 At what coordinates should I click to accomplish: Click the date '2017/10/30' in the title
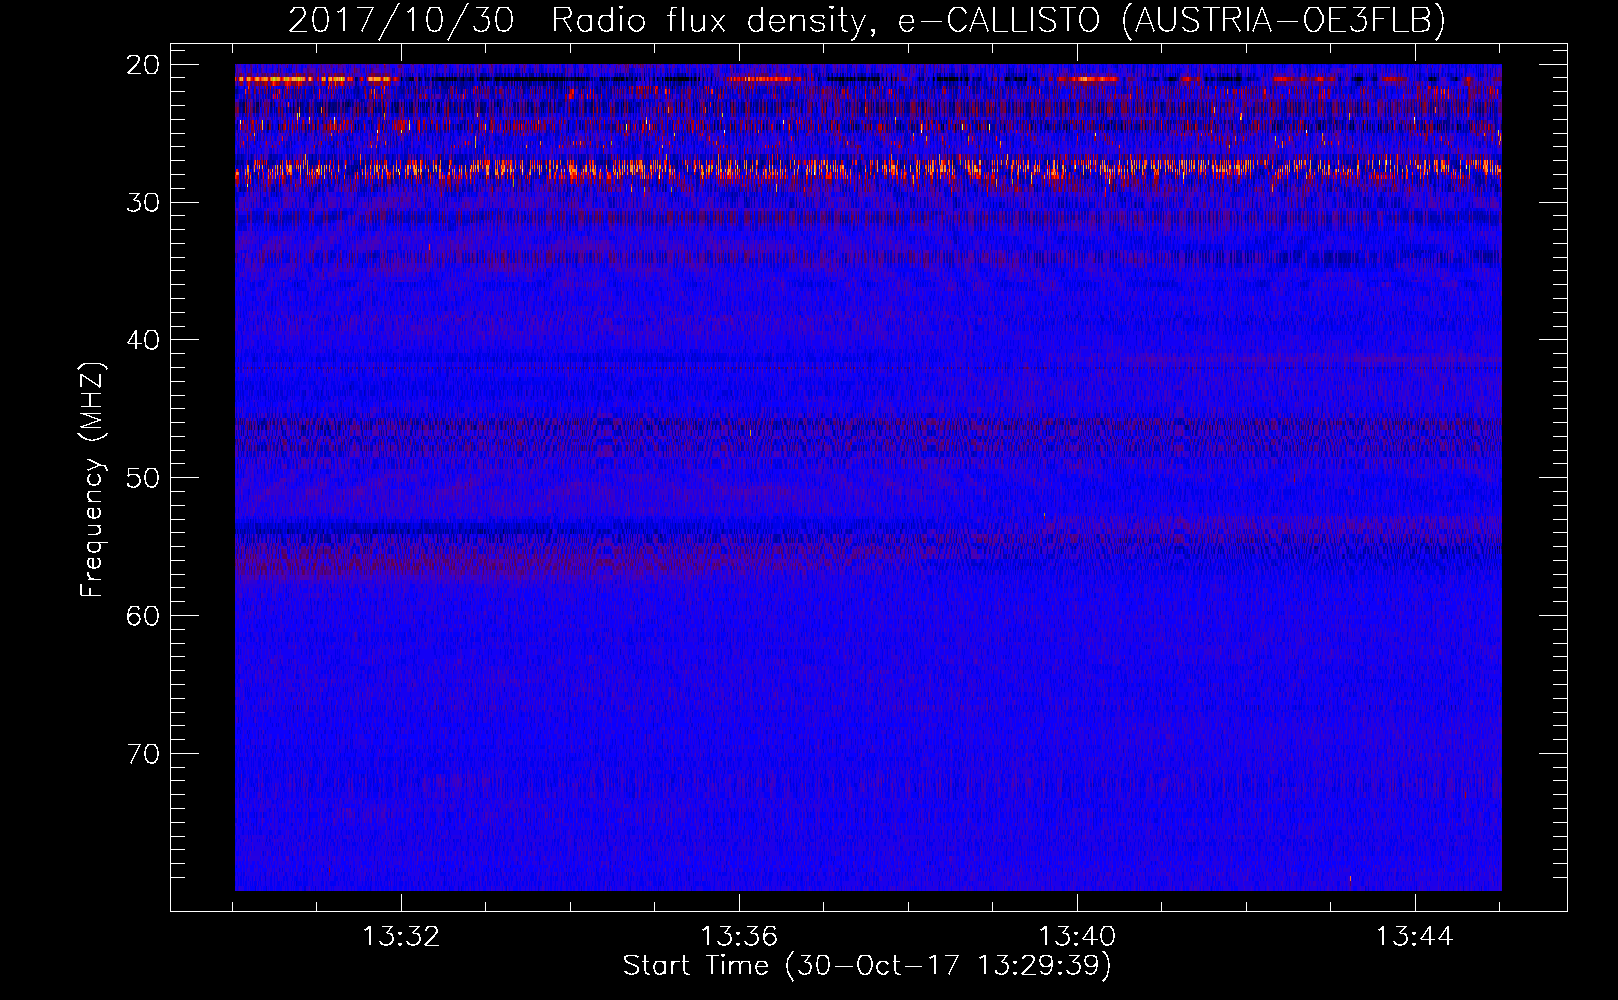click(x=401, y=20)
